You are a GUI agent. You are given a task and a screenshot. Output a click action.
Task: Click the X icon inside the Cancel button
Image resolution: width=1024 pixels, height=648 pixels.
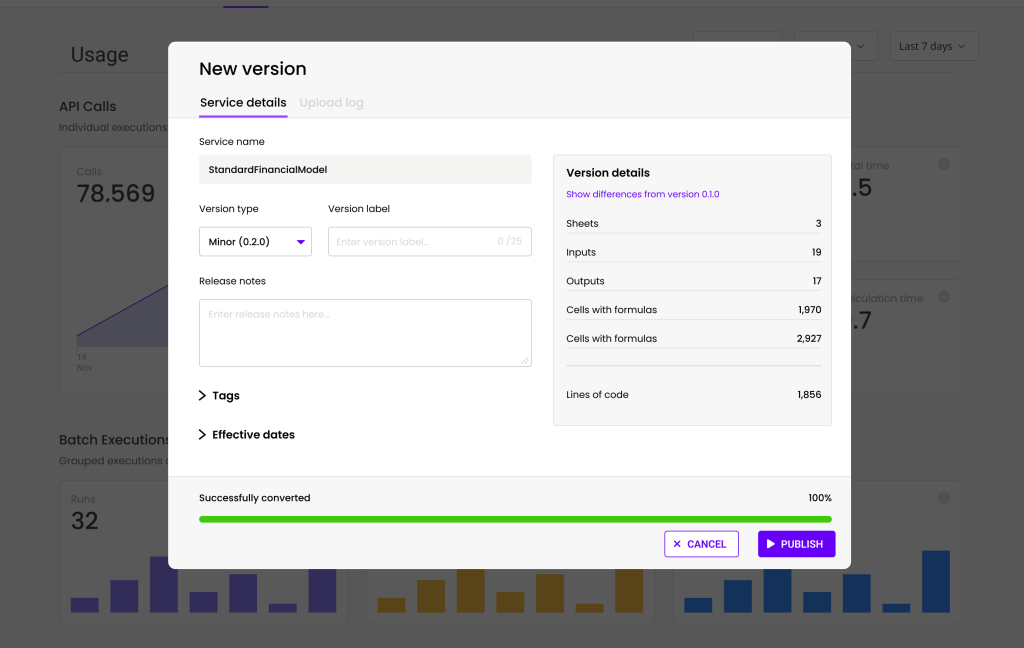click(x=678, y=543)
